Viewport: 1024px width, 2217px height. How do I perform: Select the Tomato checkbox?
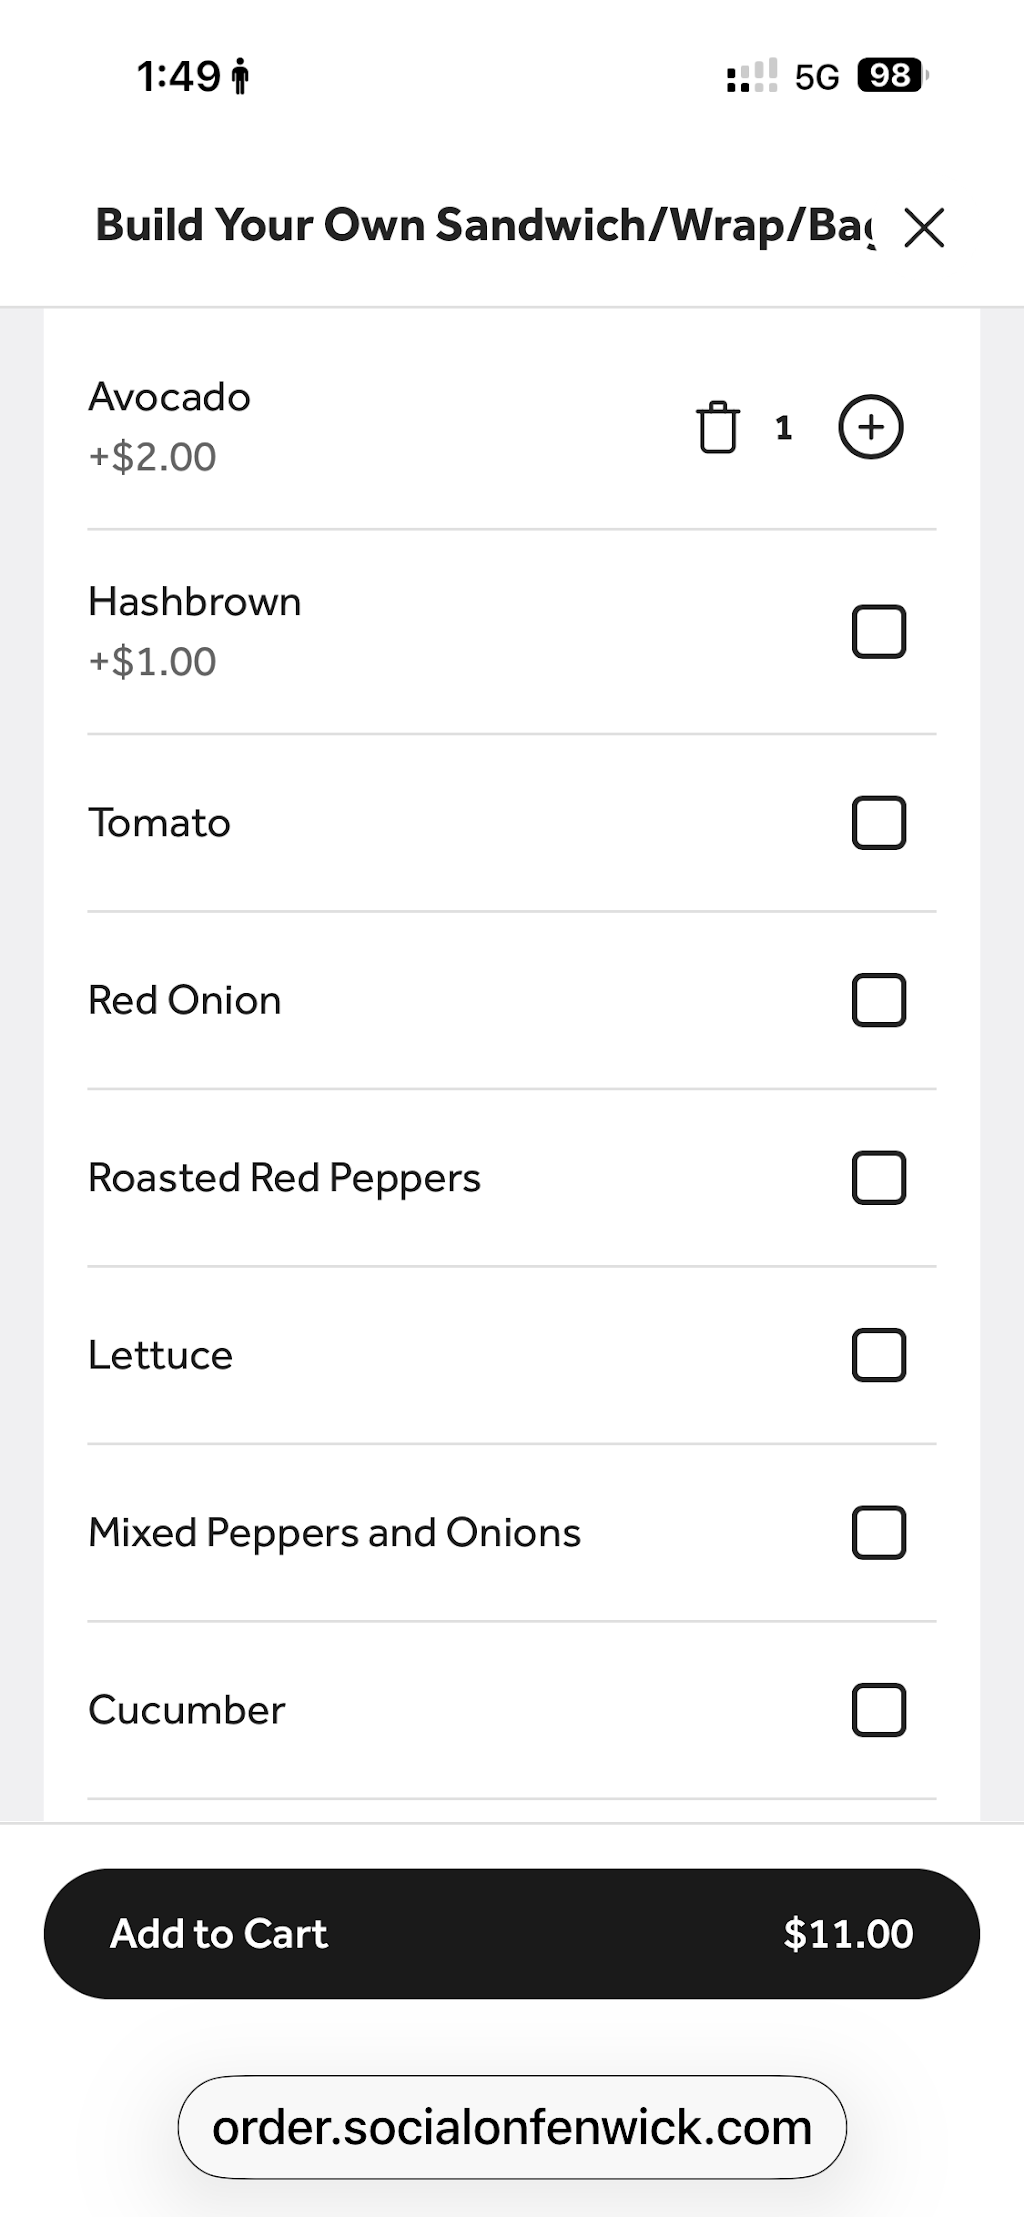click(879, 822)
